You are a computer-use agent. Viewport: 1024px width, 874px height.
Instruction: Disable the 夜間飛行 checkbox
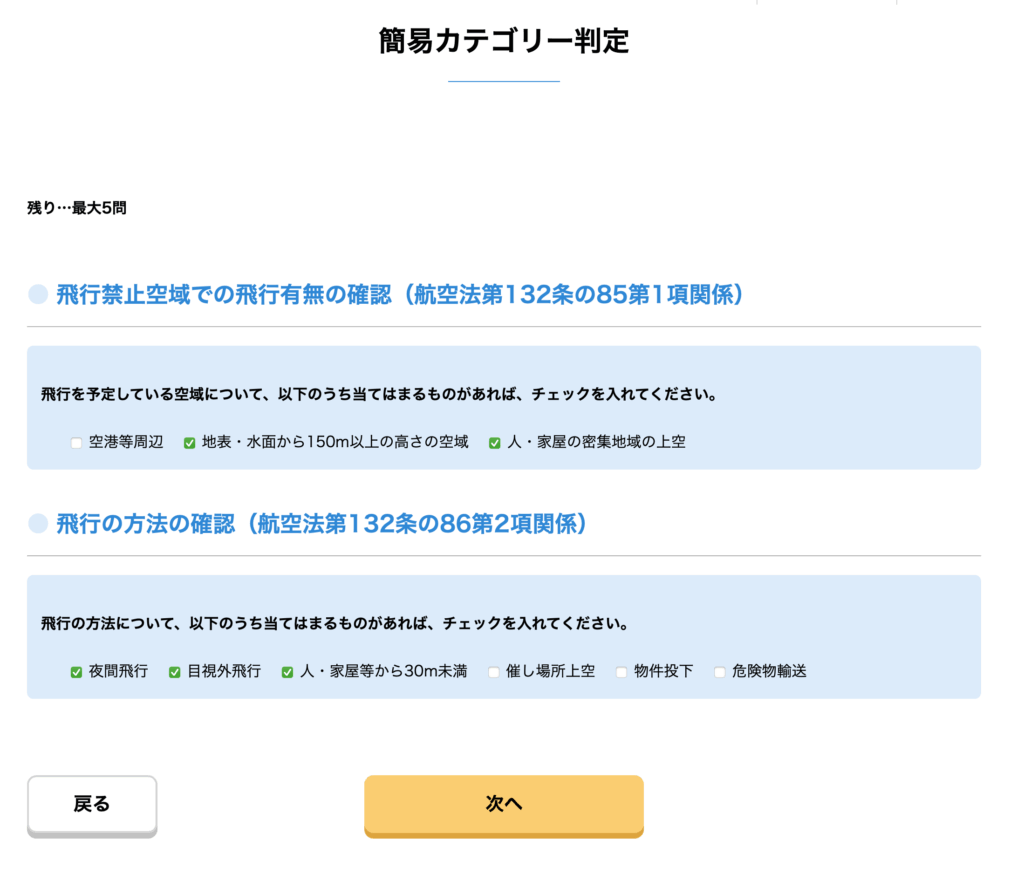pyautogui.click(x=76, y=672)
